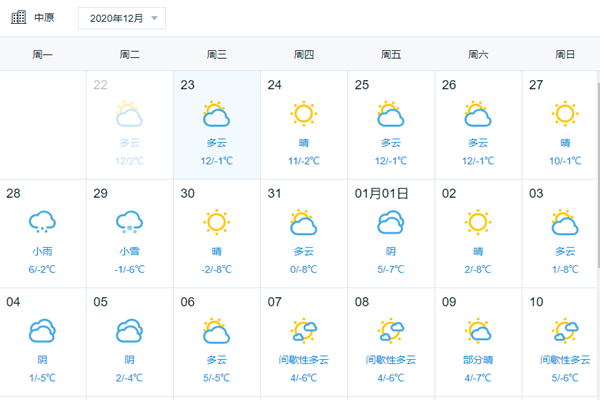Screen dimensions: 600x400
Task: Open the 中原 location label
Action: [x=44, y=18]
